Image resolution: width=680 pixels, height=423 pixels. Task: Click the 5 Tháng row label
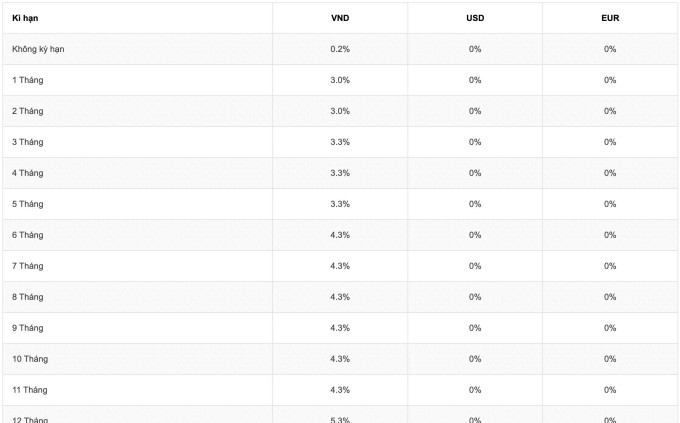pos(28,204)
